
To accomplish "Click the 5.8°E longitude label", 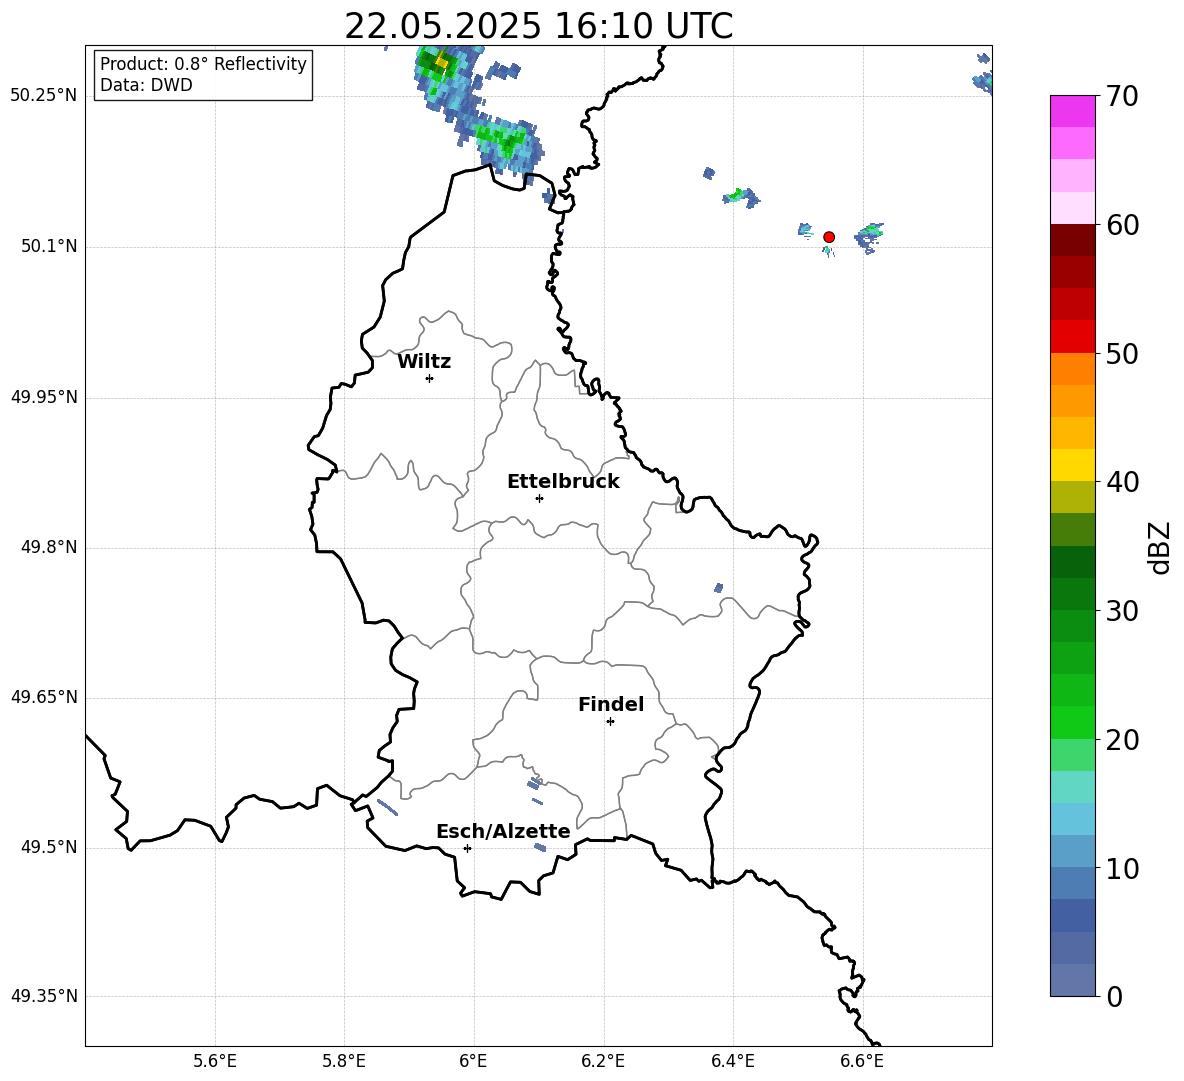I will click(344, 1061).
